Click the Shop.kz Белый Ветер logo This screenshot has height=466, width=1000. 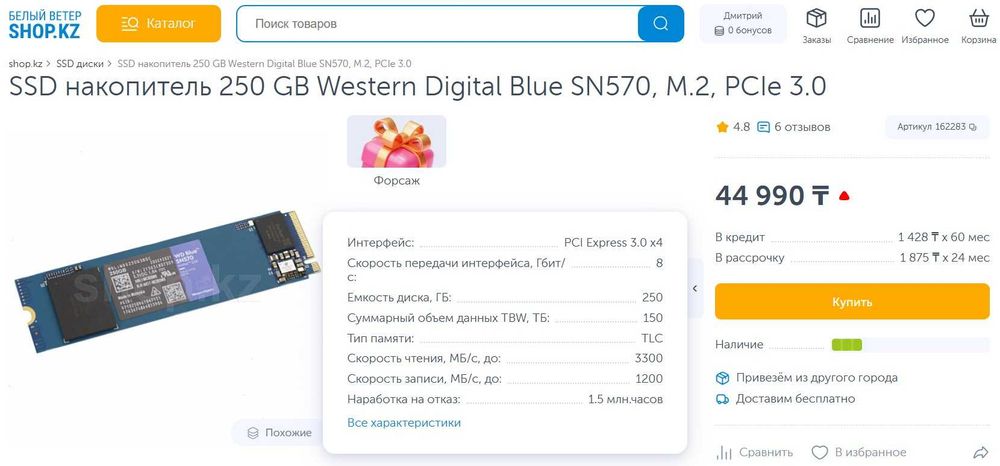pos(45,23)
